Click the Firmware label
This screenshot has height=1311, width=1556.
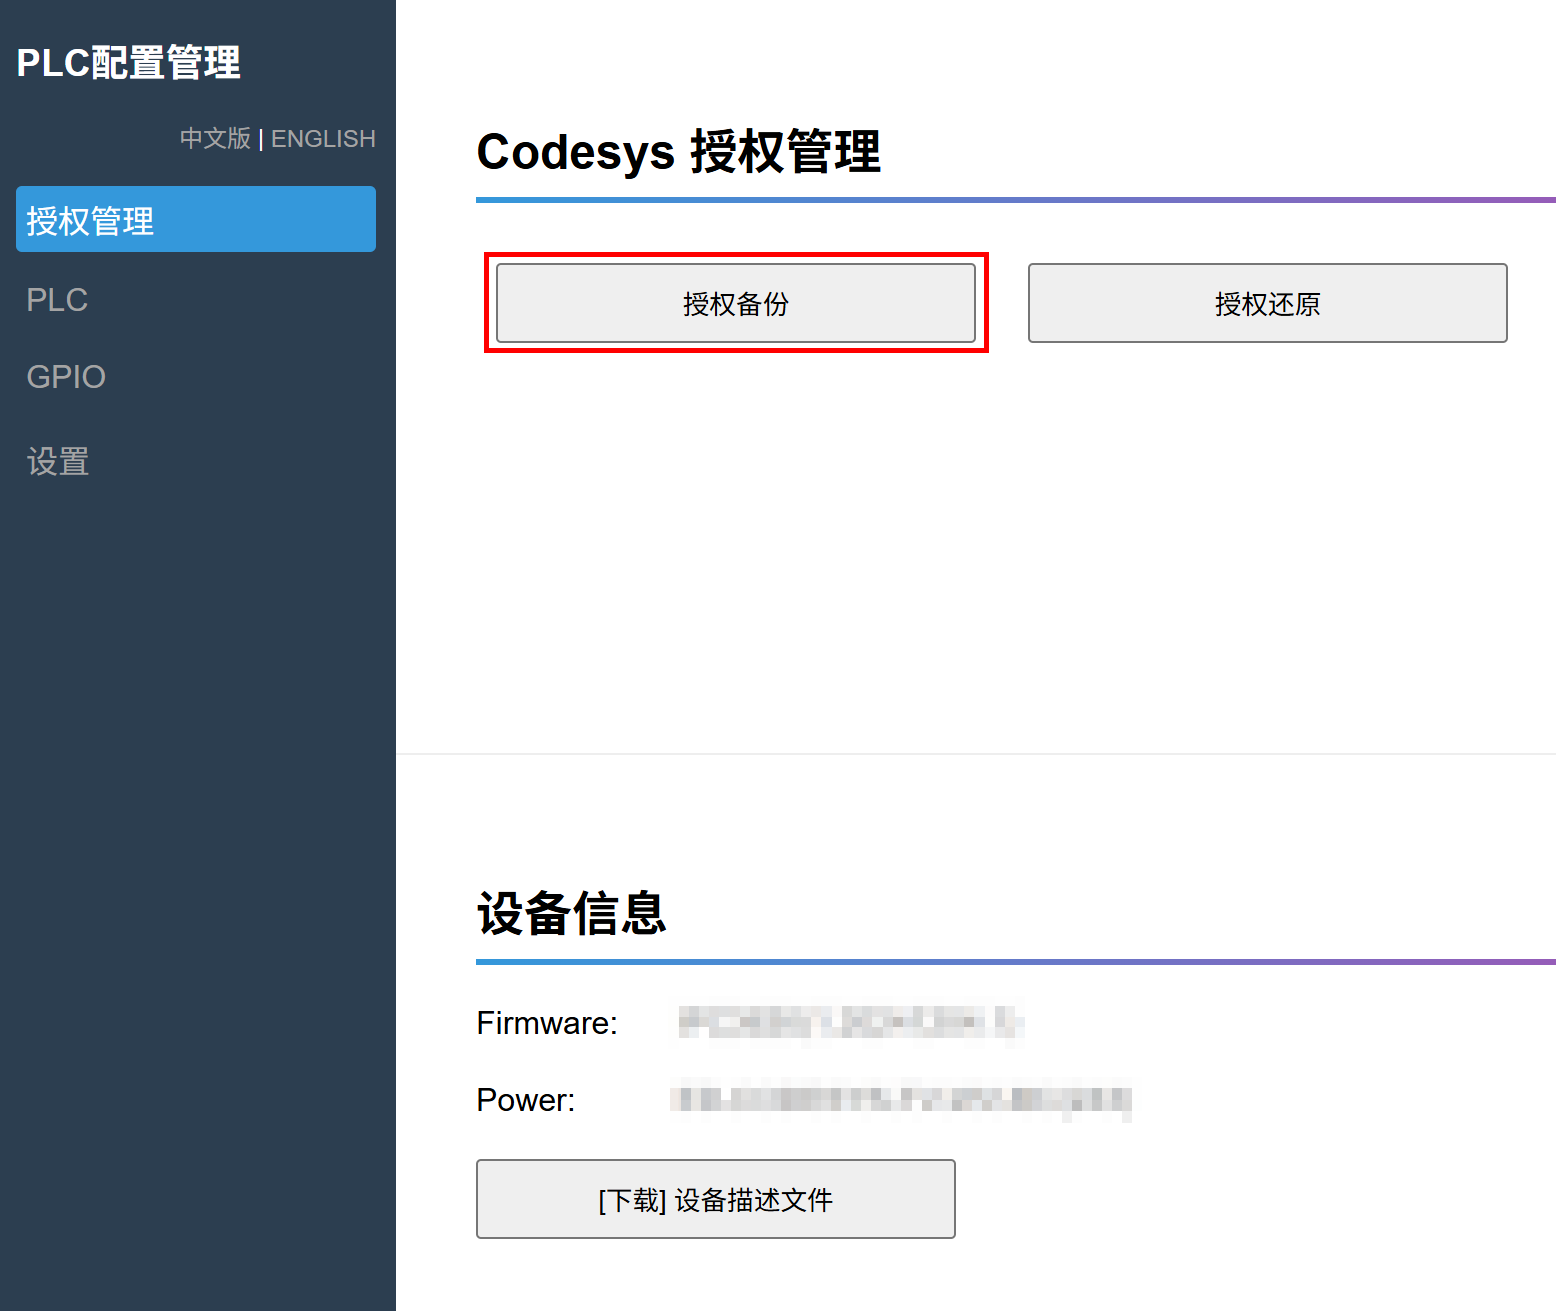547,1023
